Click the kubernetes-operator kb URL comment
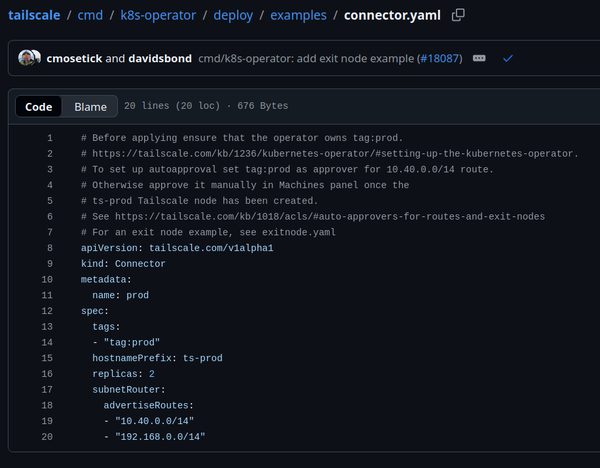The width and height of the screenshot is (600, 468). click(x=330, y=153)
